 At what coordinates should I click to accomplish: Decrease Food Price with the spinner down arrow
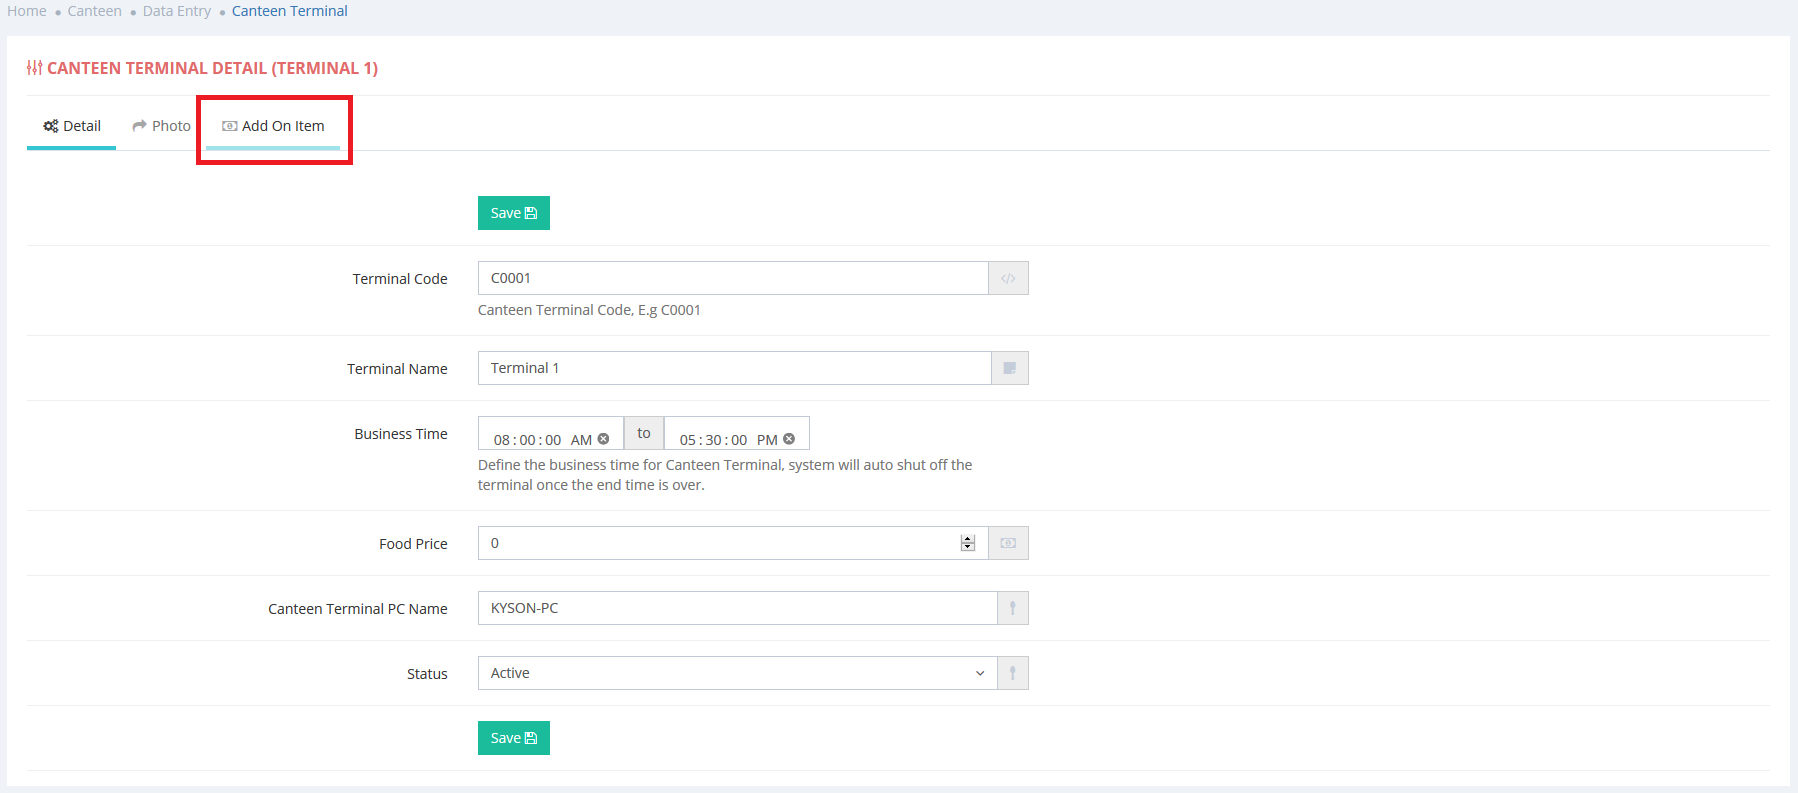967,547
